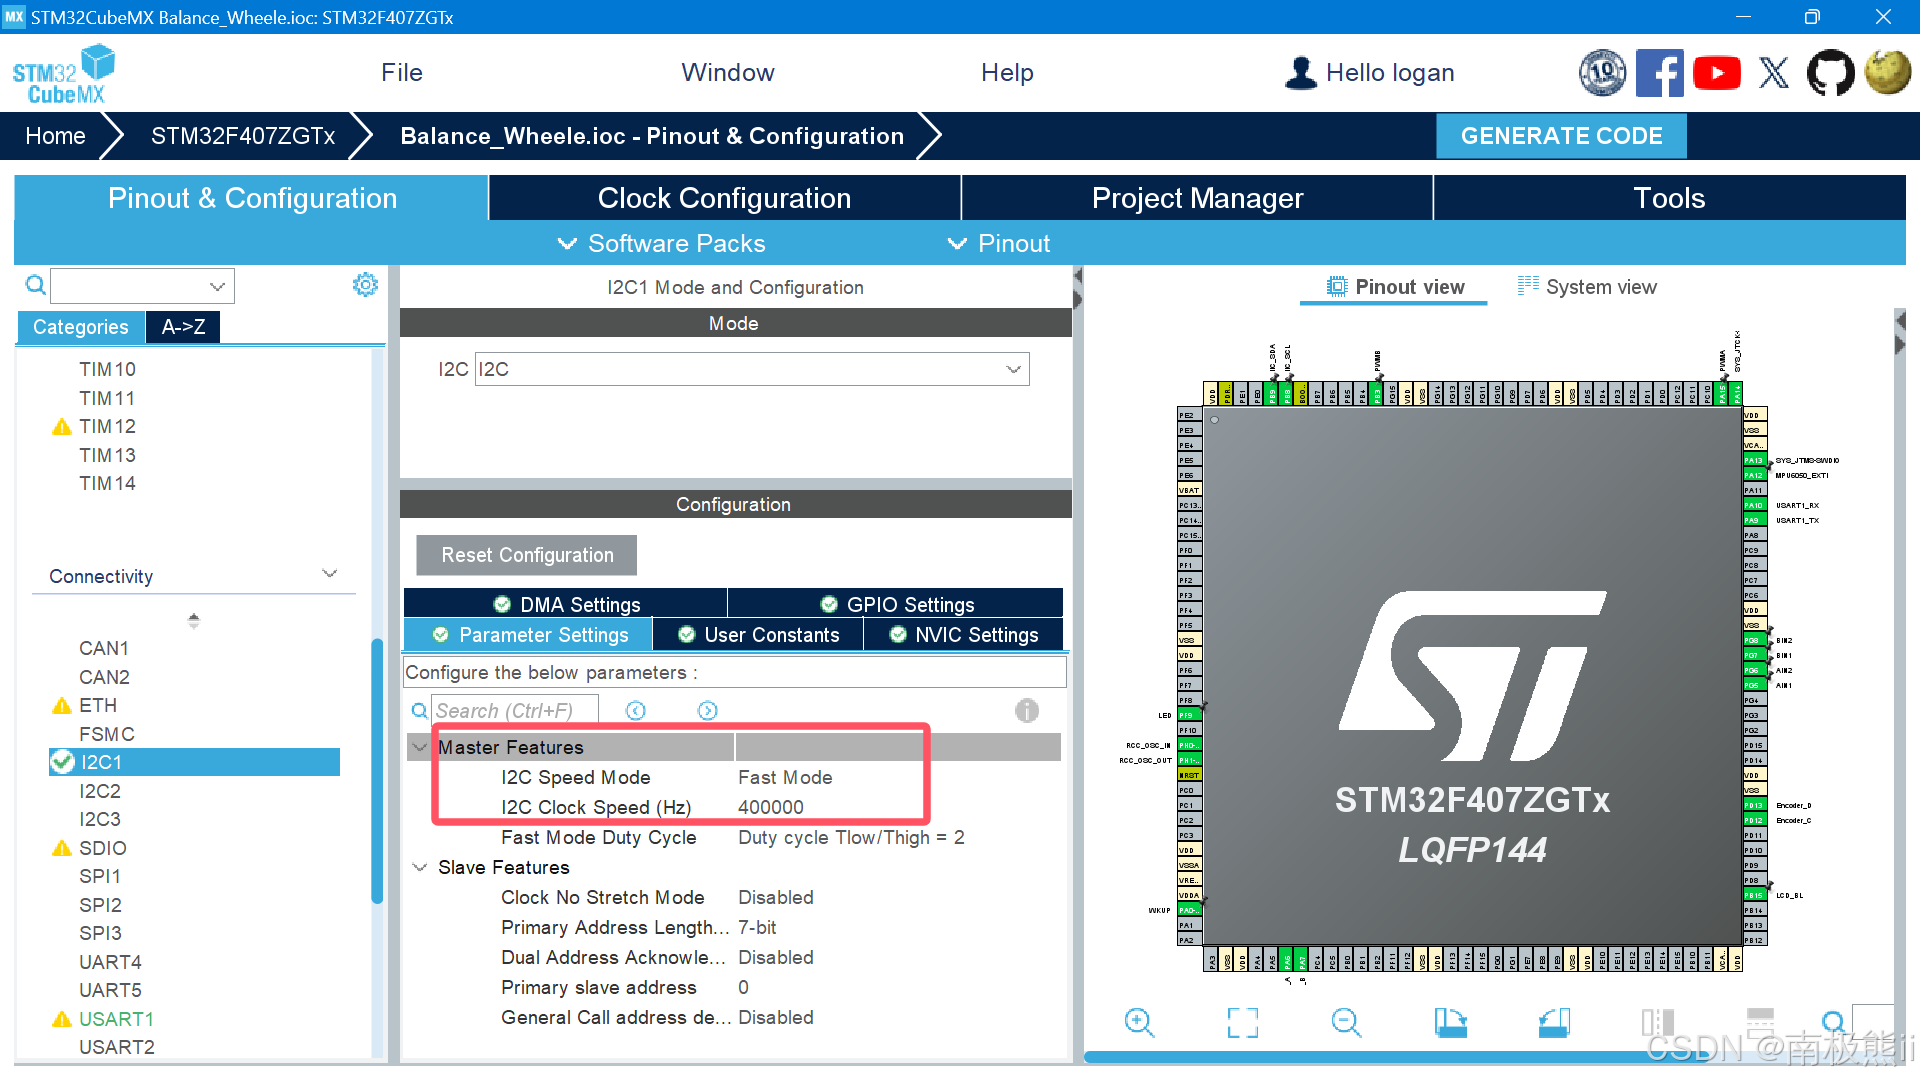Viewport: 1920px width, 1080px height.
Task: Expand the Pinout dropdown menu
Action: pyautogui.click(x=999, y=243)
